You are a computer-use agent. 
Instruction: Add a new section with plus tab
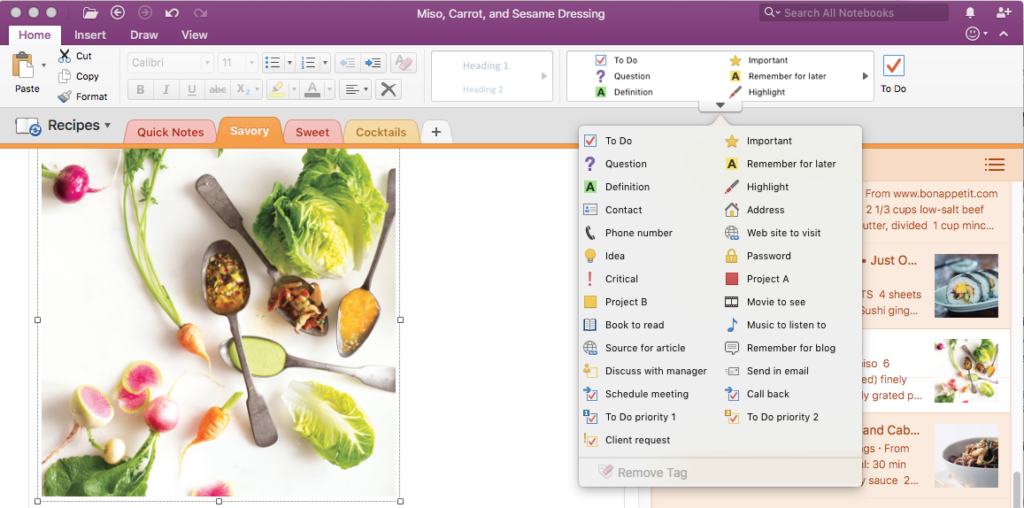point(436,132)
